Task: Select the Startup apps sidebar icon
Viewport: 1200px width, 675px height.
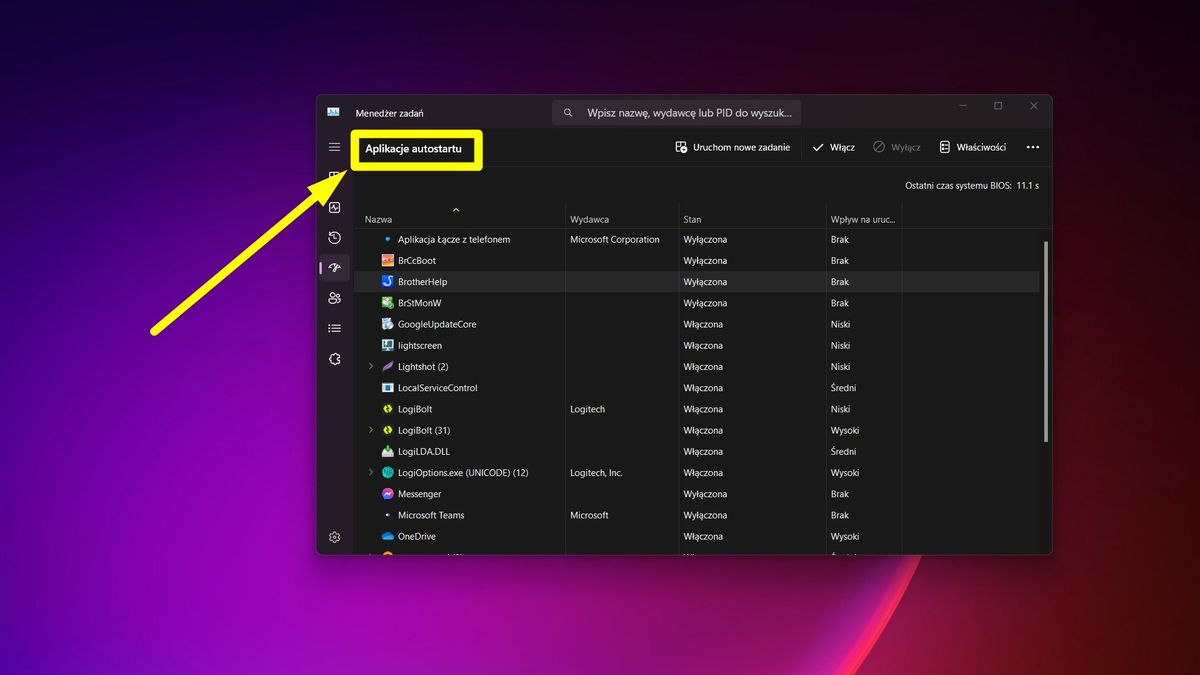Action: [334, 267]
